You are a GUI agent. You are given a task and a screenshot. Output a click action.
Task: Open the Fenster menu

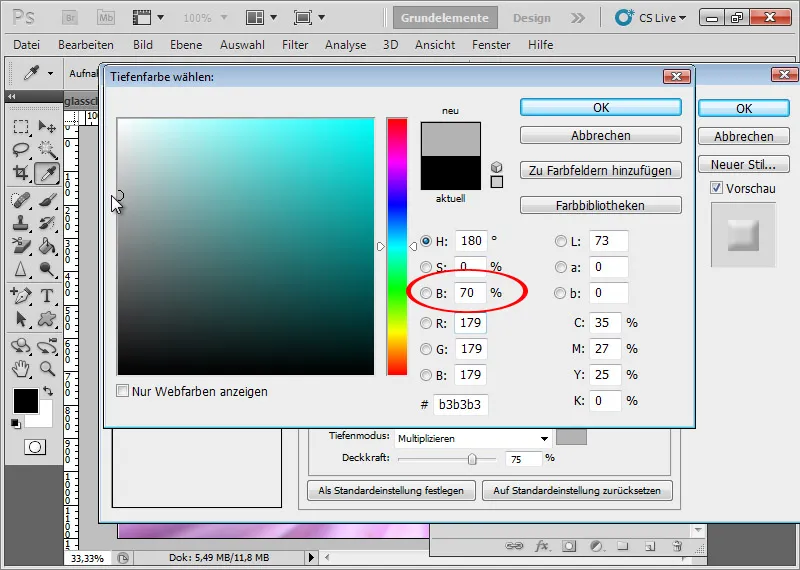pyautogui.click(x=491, y=45)
